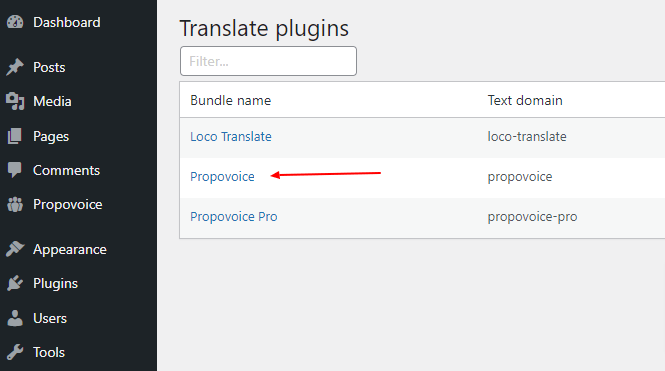Image resolution: width=665 pixels, height=371 pixels.
Task: Click the Propovoice group icon in sidebar
Action: tap(15, 204)
